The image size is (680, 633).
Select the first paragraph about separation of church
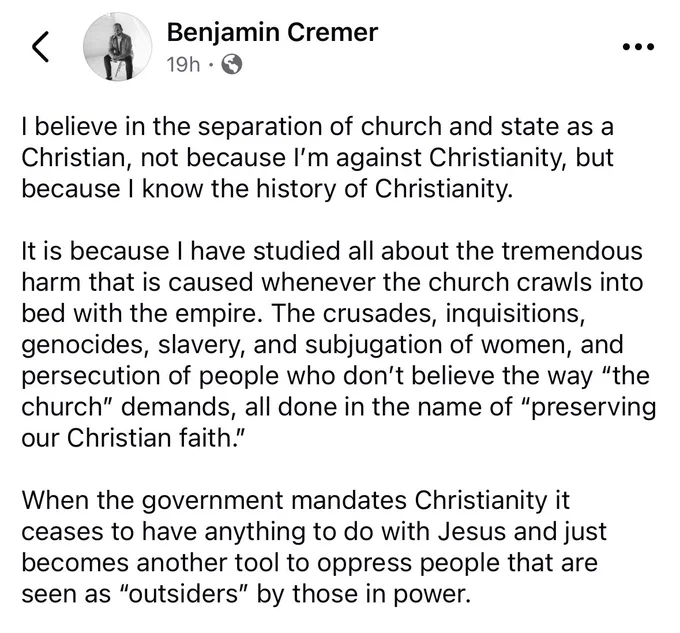(317, 158)
